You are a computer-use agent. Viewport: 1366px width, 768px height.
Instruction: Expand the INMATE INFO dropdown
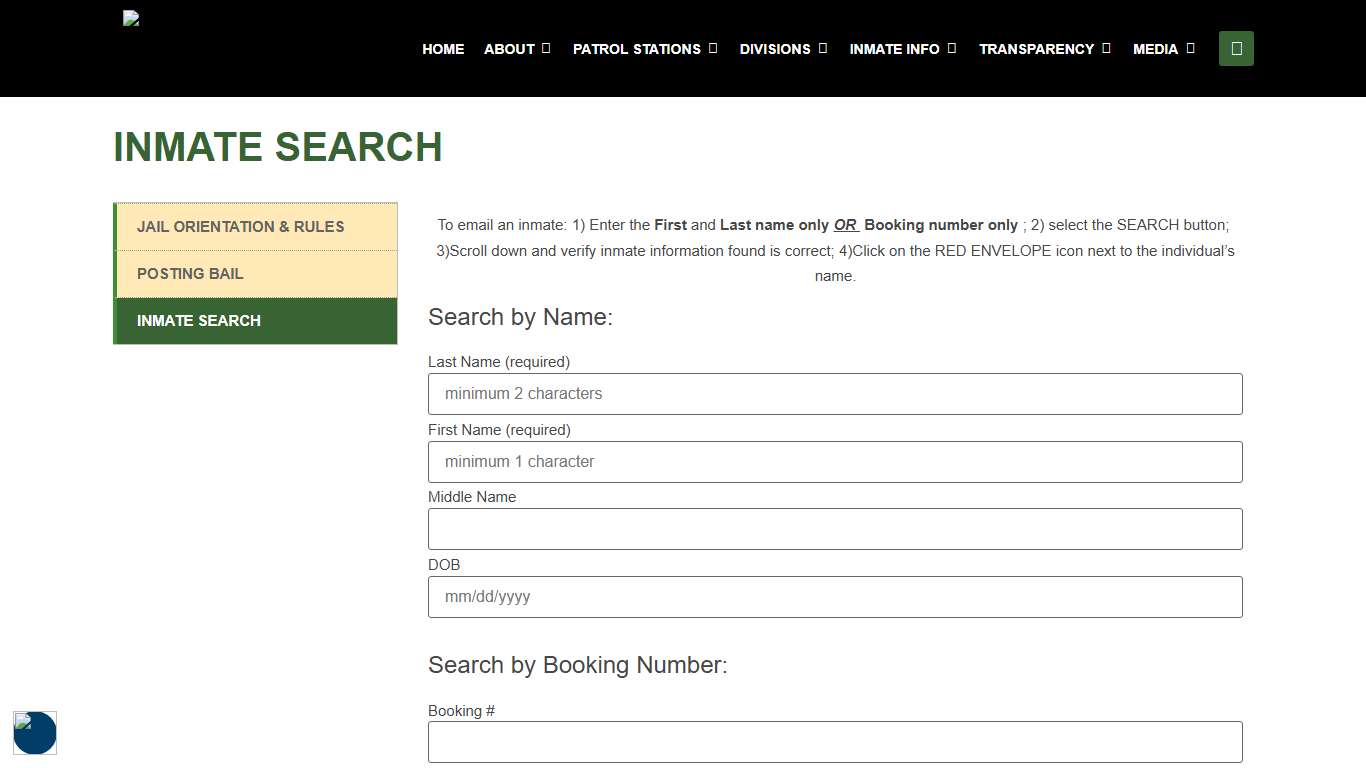[902, 48]
